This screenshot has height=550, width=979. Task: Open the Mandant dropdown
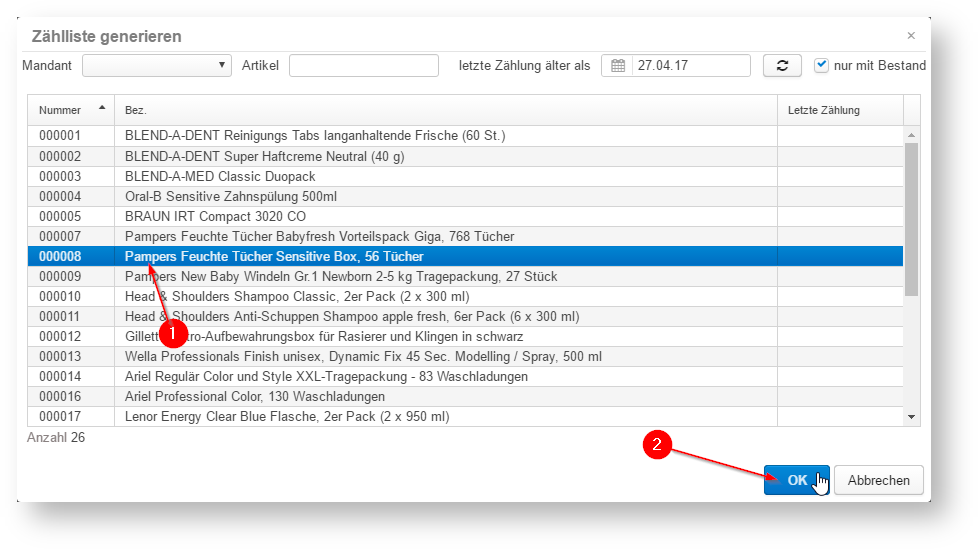coord(157,66)
